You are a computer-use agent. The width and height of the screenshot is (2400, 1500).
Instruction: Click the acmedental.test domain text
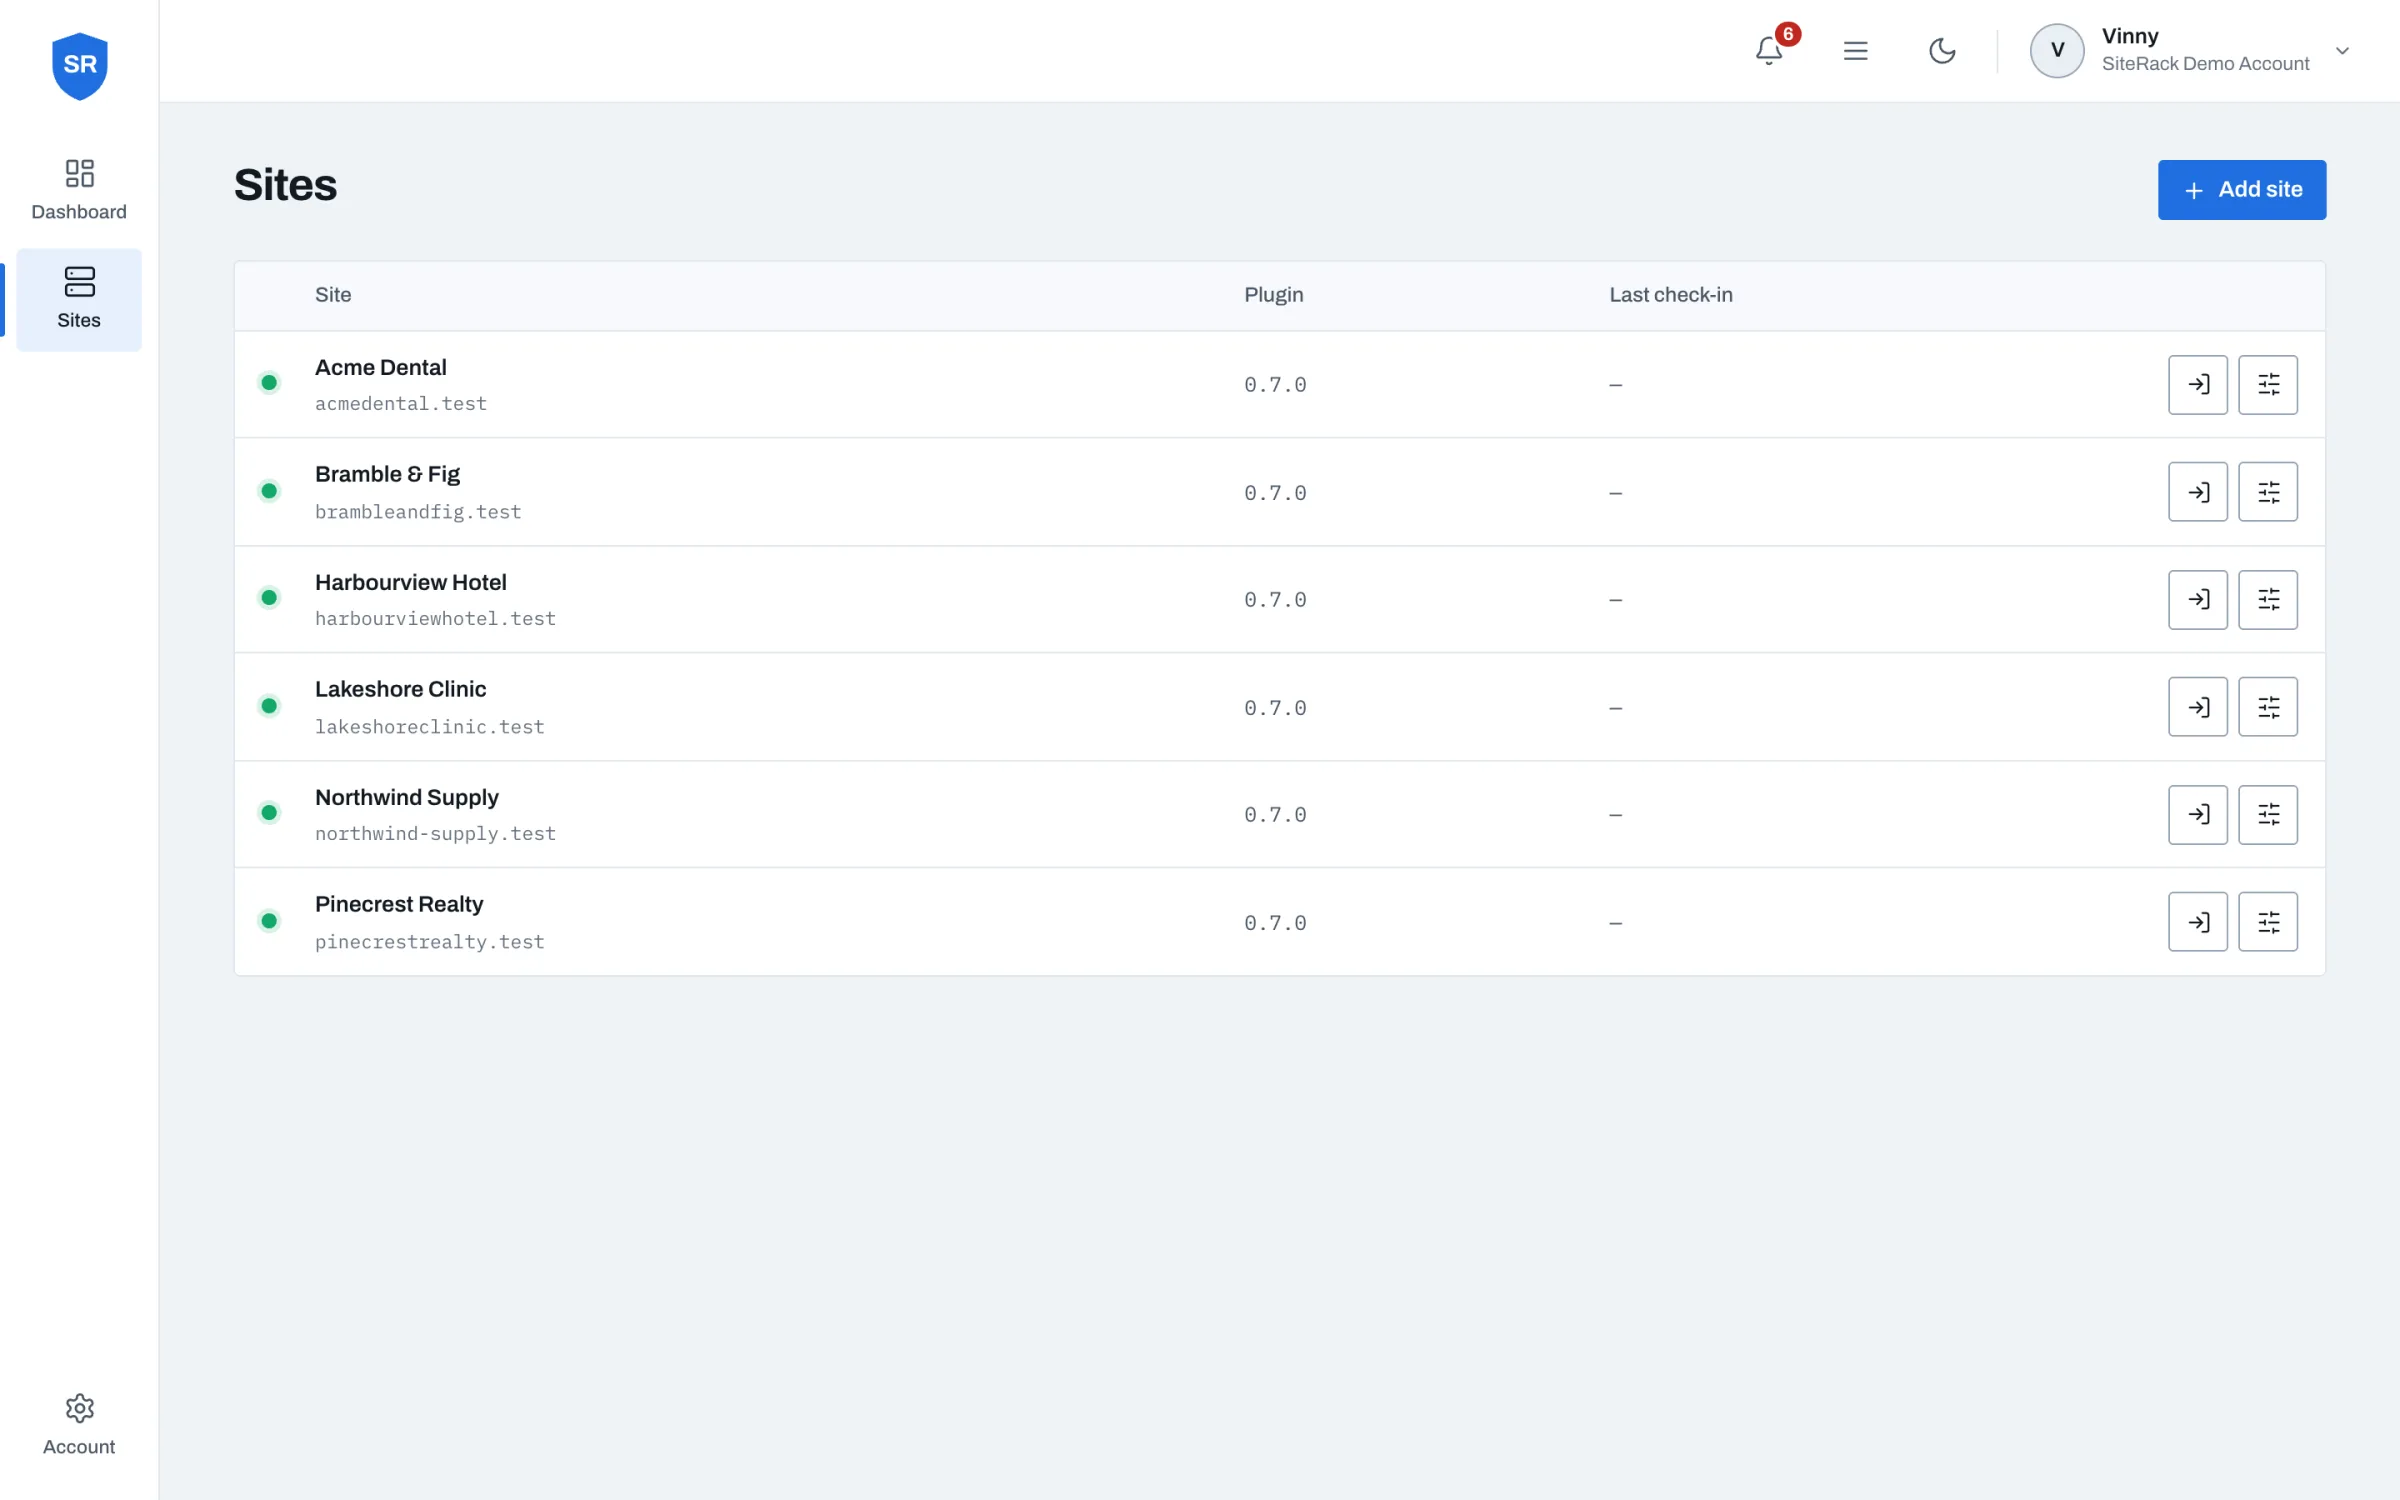pos(400,404)
